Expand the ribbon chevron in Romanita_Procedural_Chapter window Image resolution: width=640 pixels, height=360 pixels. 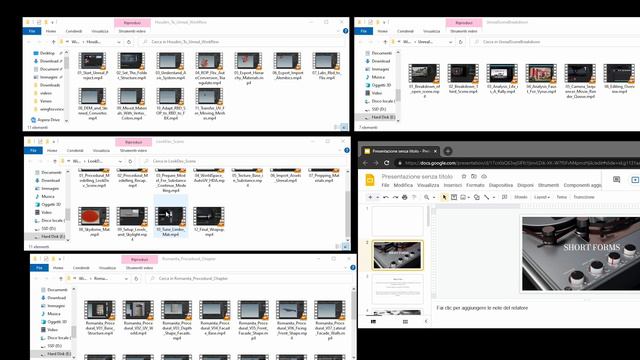tap(346, 268)
